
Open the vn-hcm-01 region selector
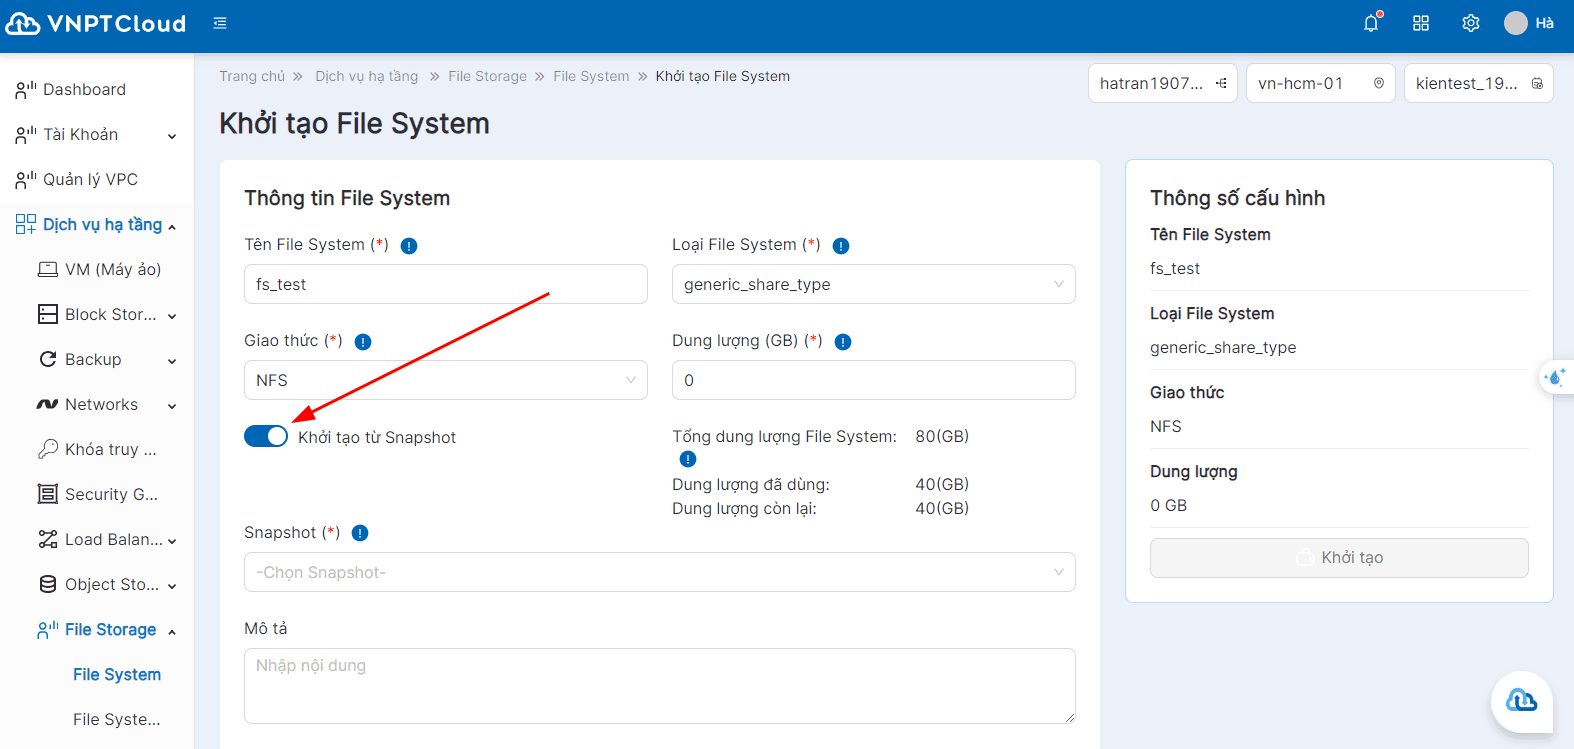pos(1321,83)
